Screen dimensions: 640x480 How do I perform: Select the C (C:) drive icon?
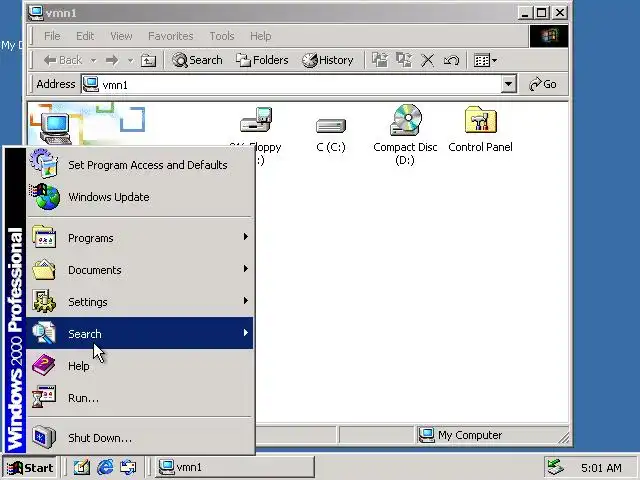pyautogui.click(x=331, y=125)
